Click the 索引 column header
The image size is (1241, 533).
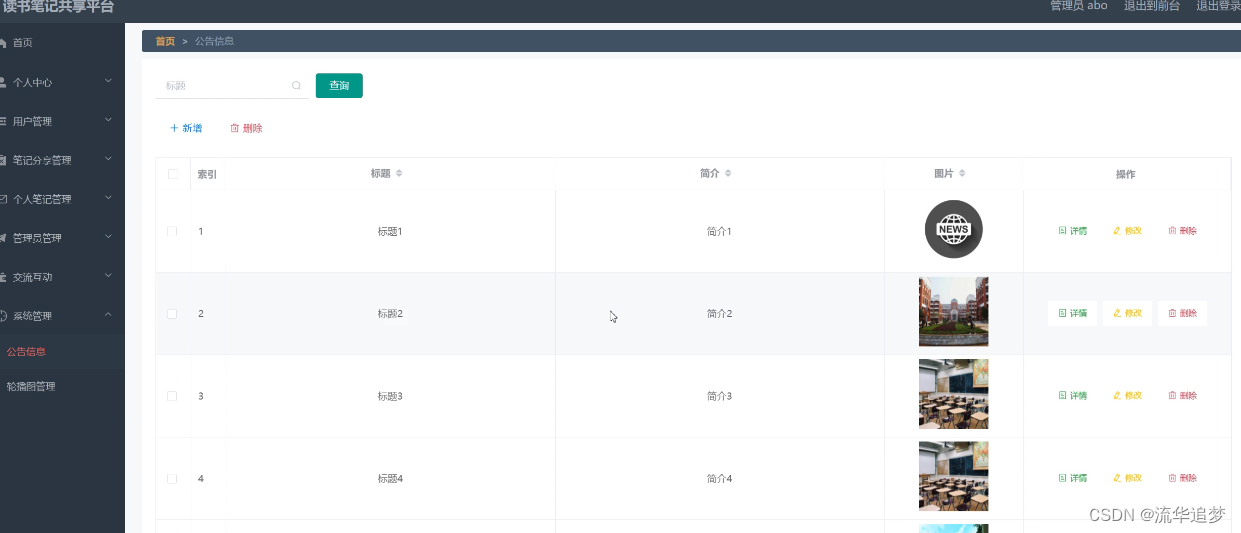coord(207,174)
